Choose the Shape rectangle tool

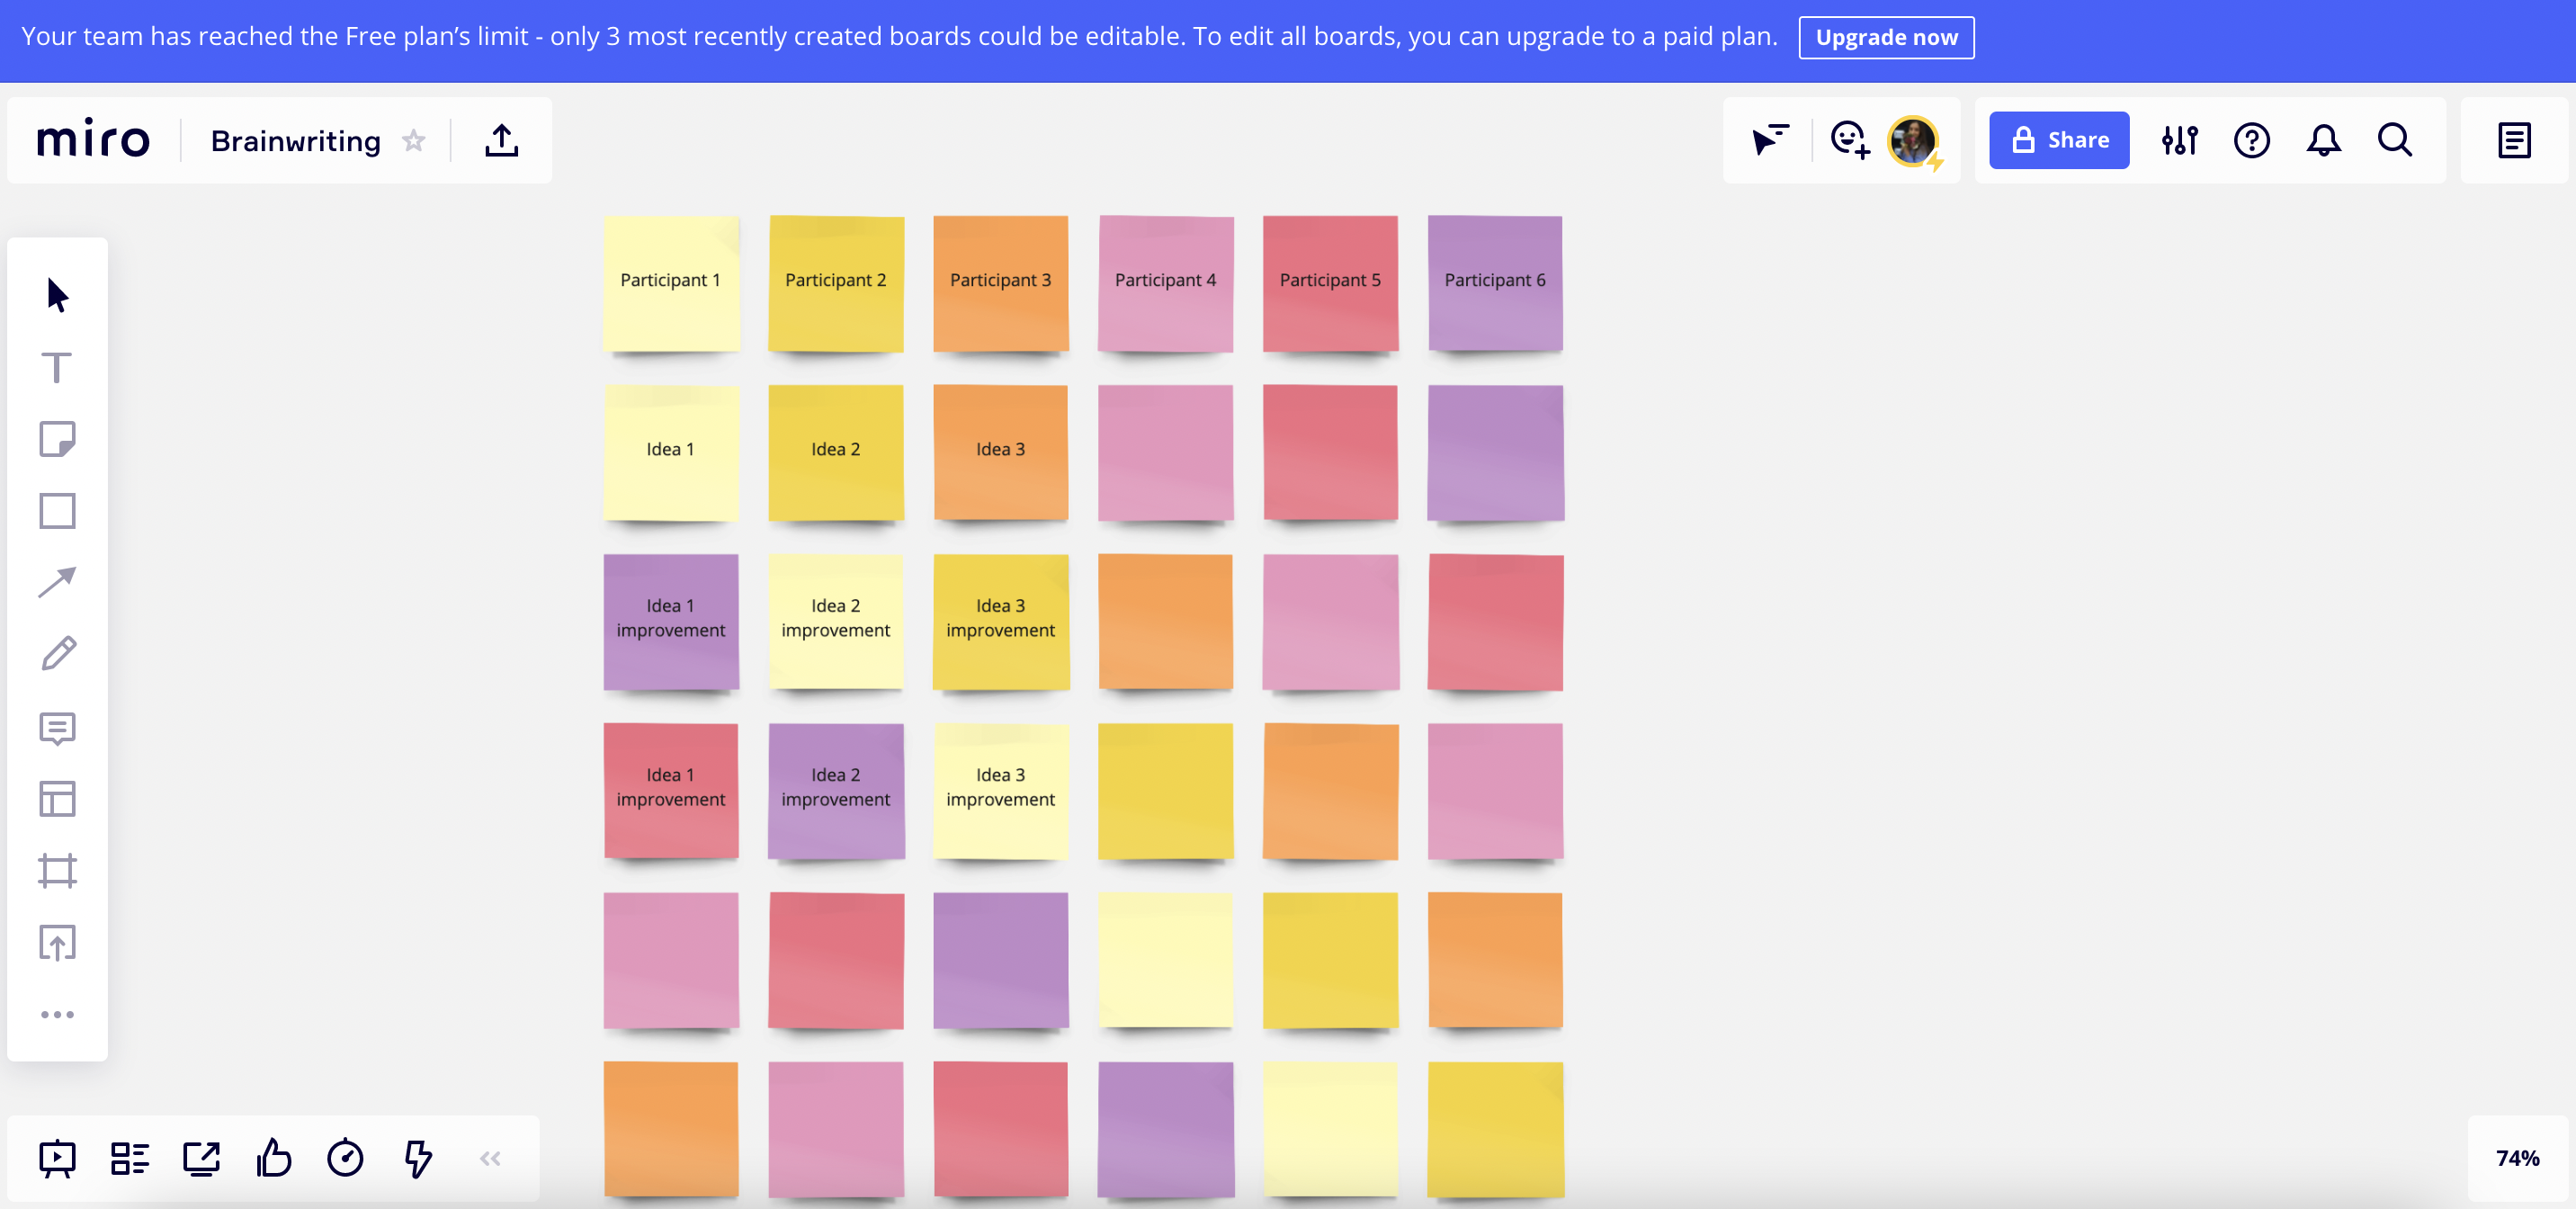coord(57,511)
